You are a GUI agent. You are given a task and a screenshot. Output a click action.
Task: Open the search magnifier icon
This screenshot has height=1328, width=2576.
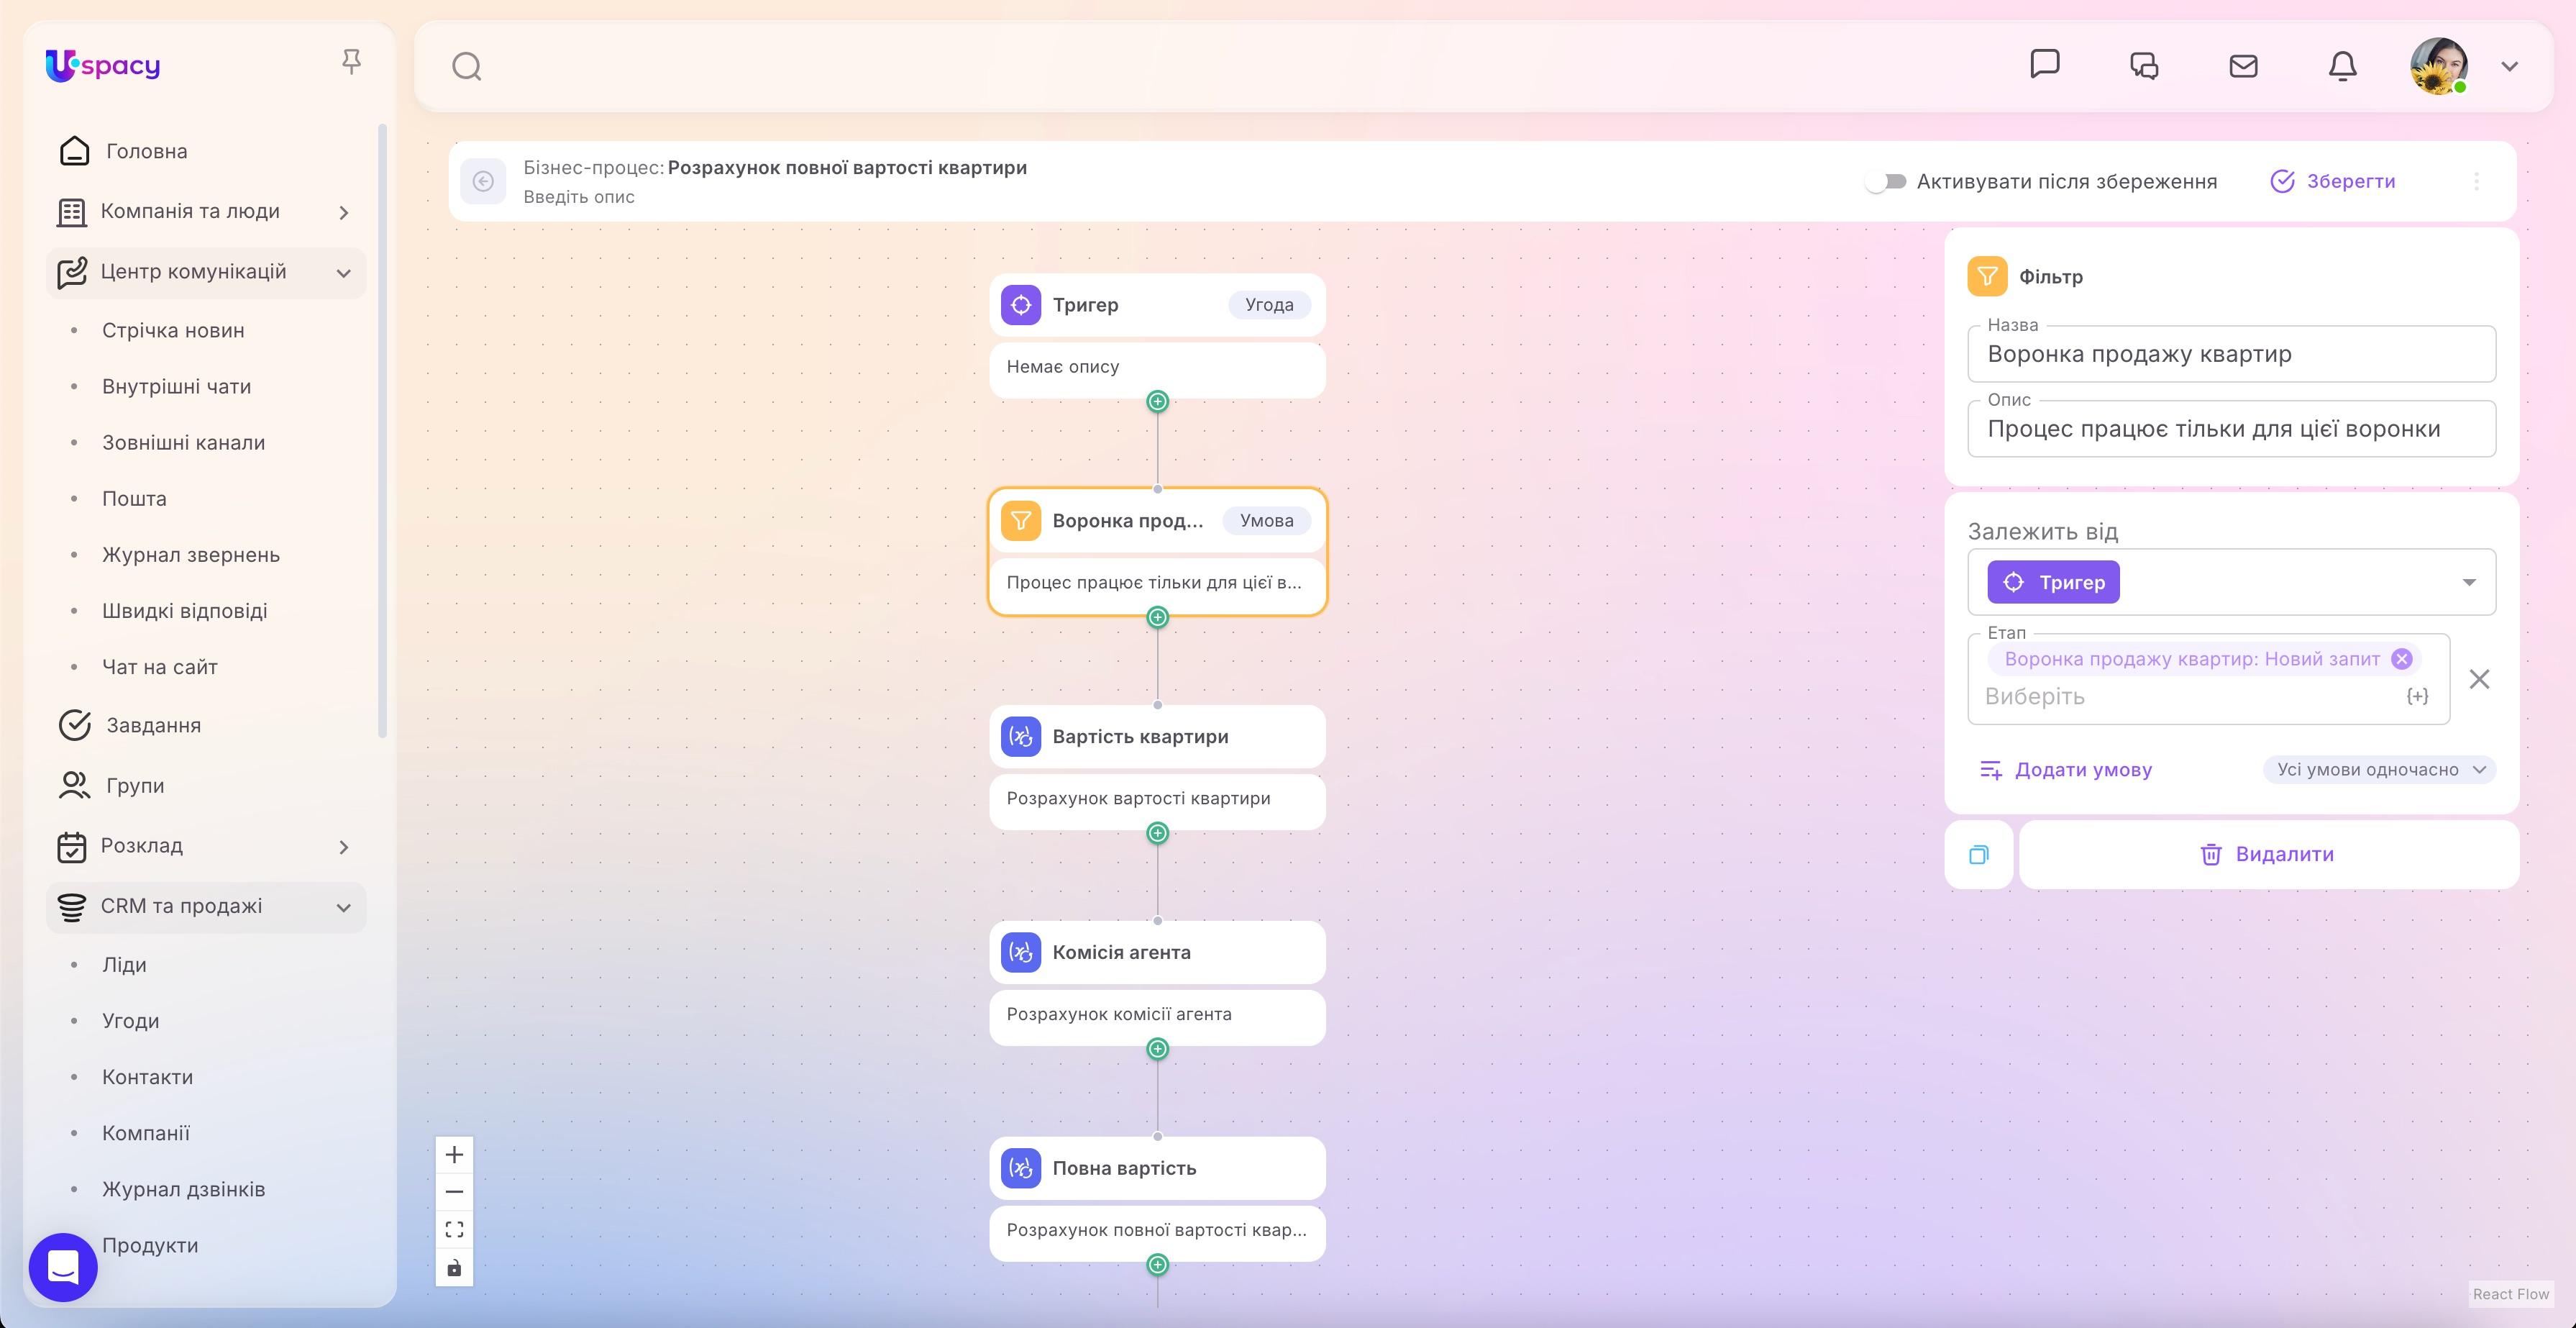click(467, 66)
